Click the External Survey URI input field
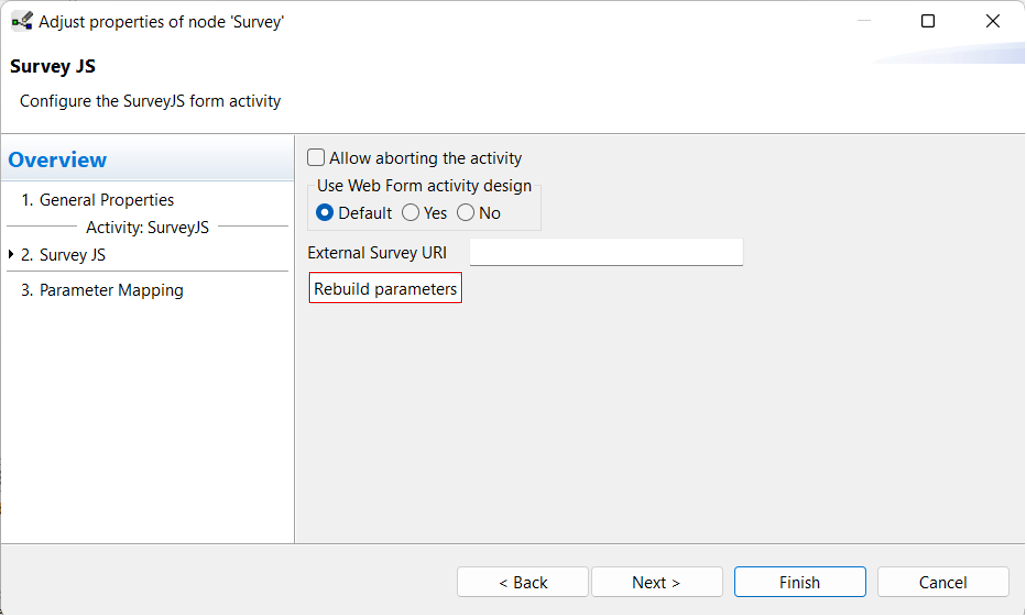1027x615 pixels. pyautogui.click(x=606, y=252)
